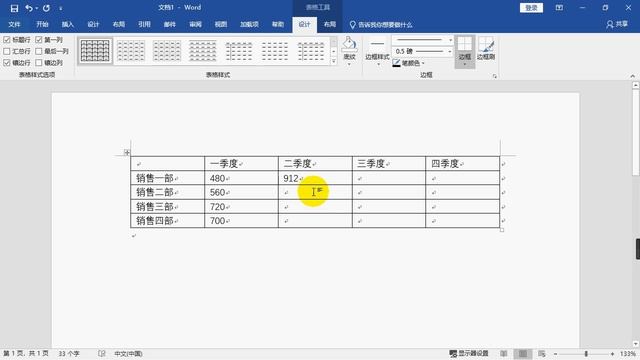The width and height of the screenshot is (640, 360).
Task: Switch to the 视图 View tab
Action: [221, 24]
